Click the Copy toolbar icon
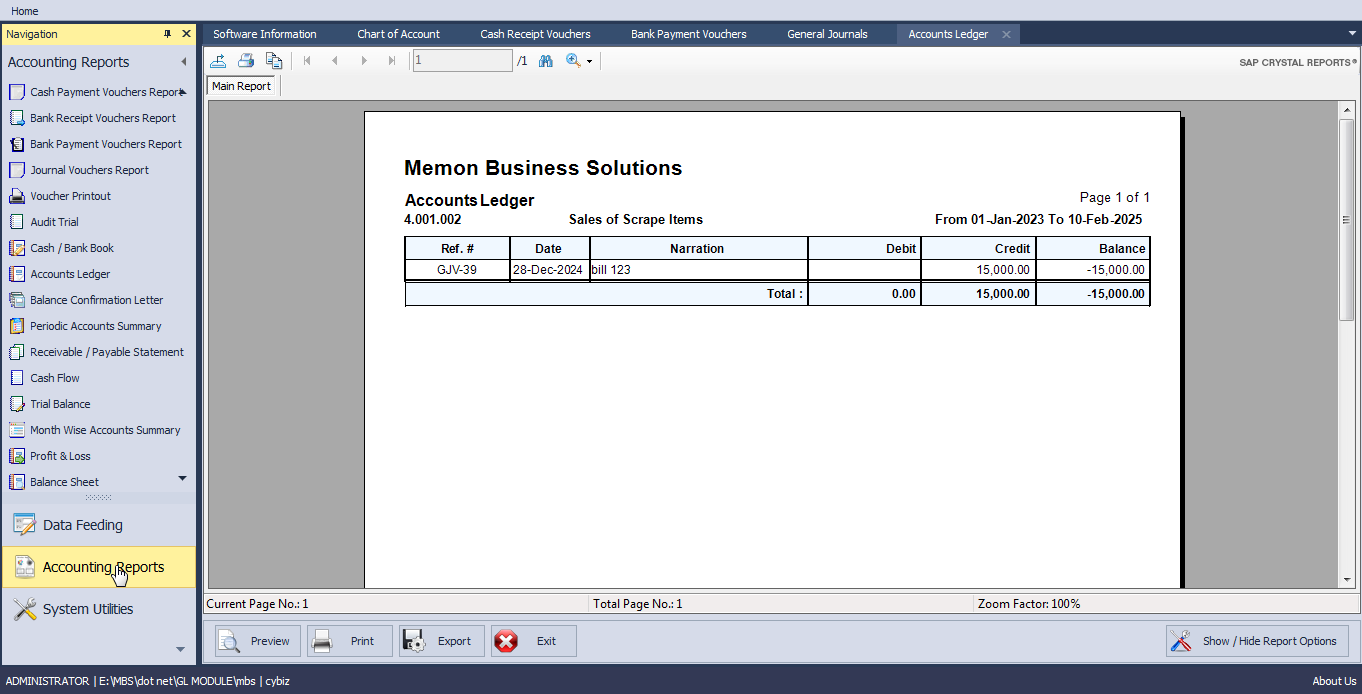Image resolution: width=1362 pixels, height=694 pixels. click(x=274, y=61)
